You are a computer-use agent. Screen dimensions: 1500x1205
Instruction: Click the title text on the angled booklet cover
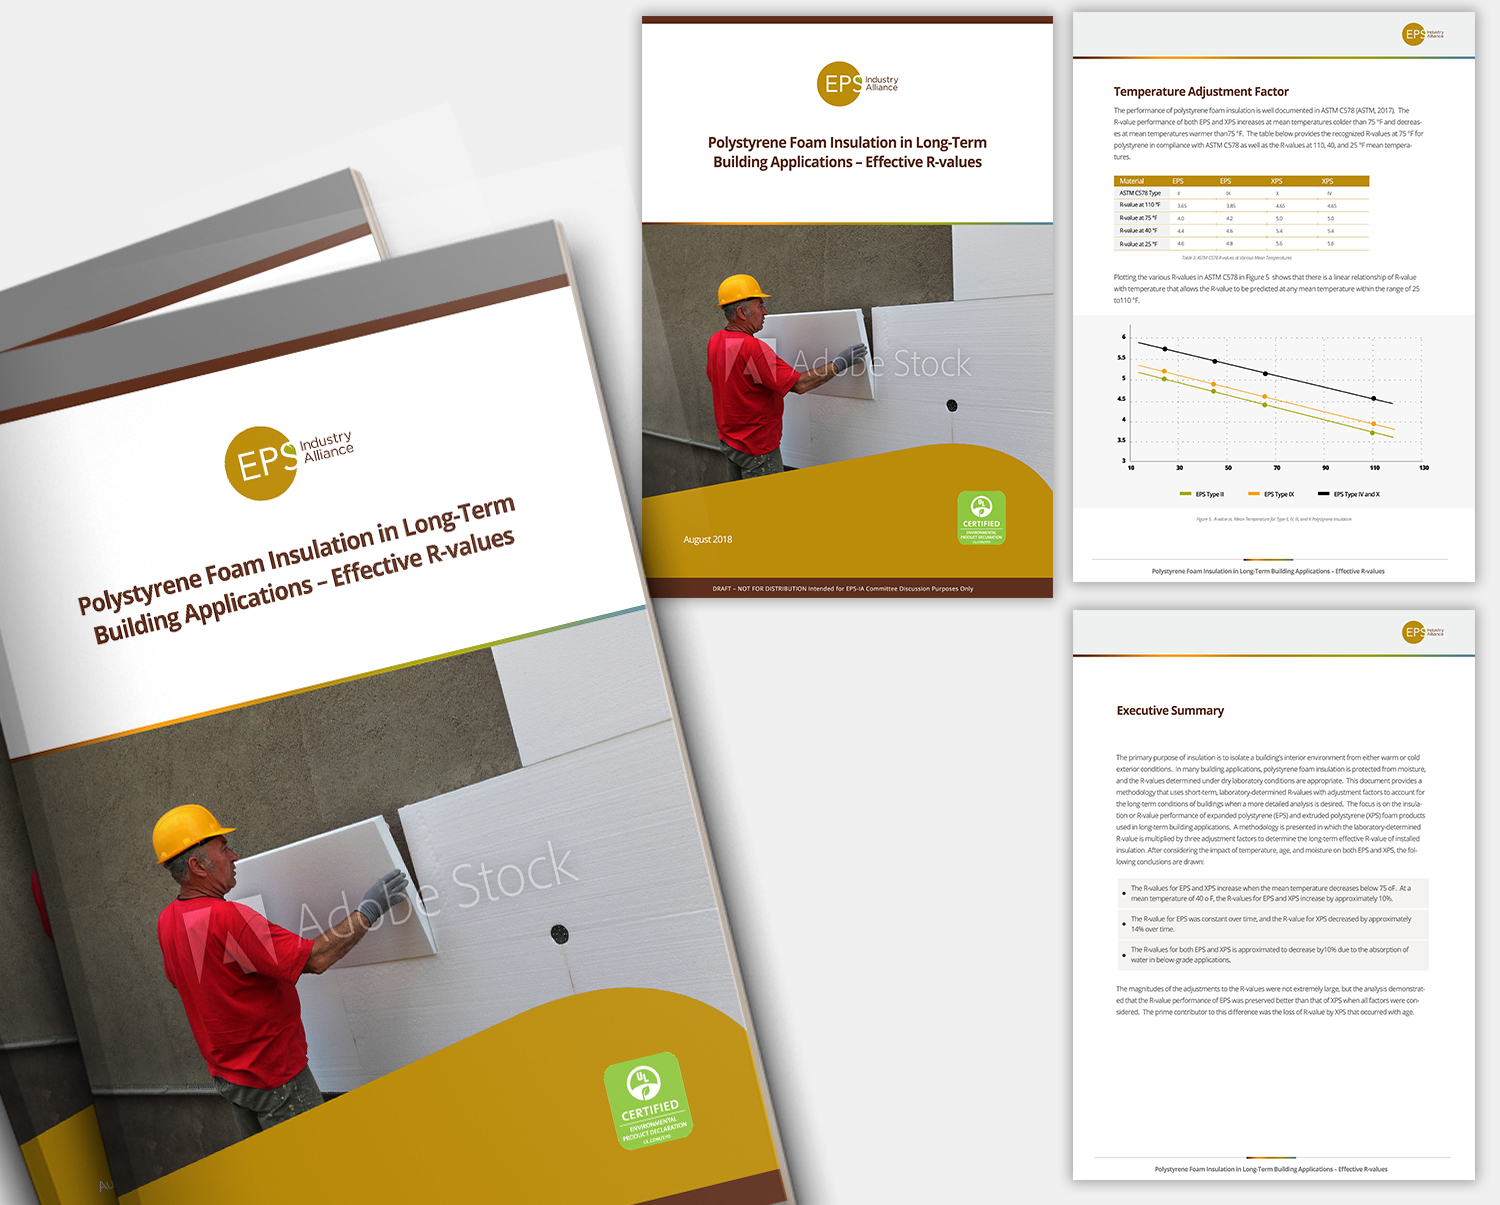pos(297,569)
